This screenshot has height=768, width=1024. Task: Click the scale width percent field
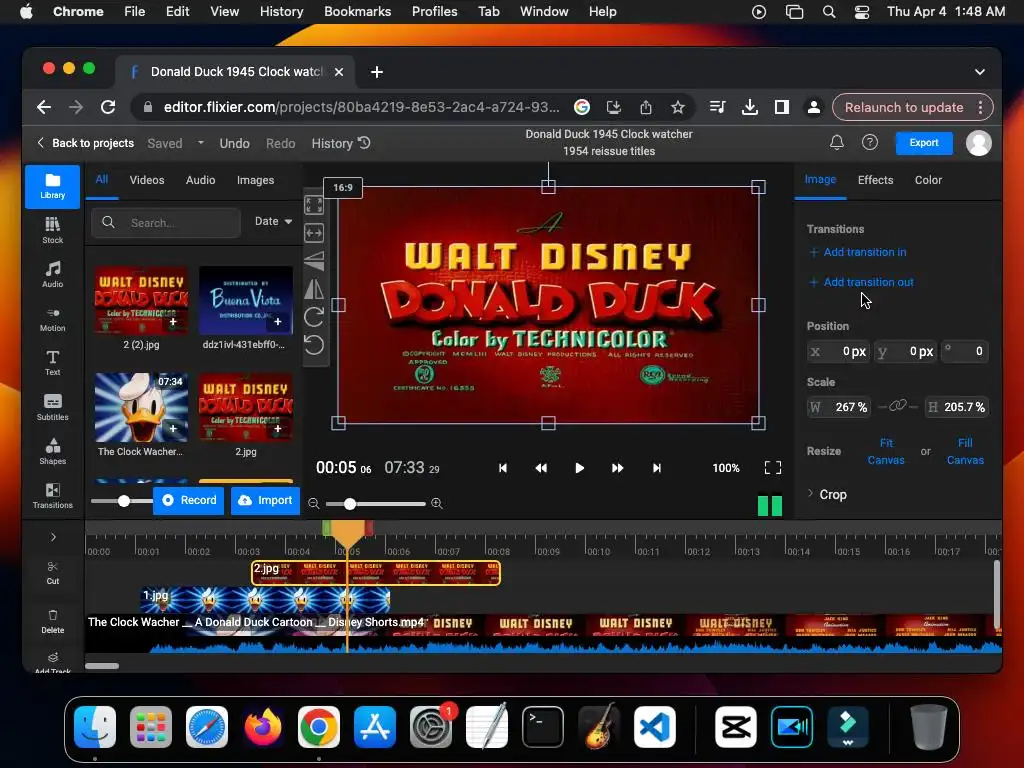coord(838,407)
